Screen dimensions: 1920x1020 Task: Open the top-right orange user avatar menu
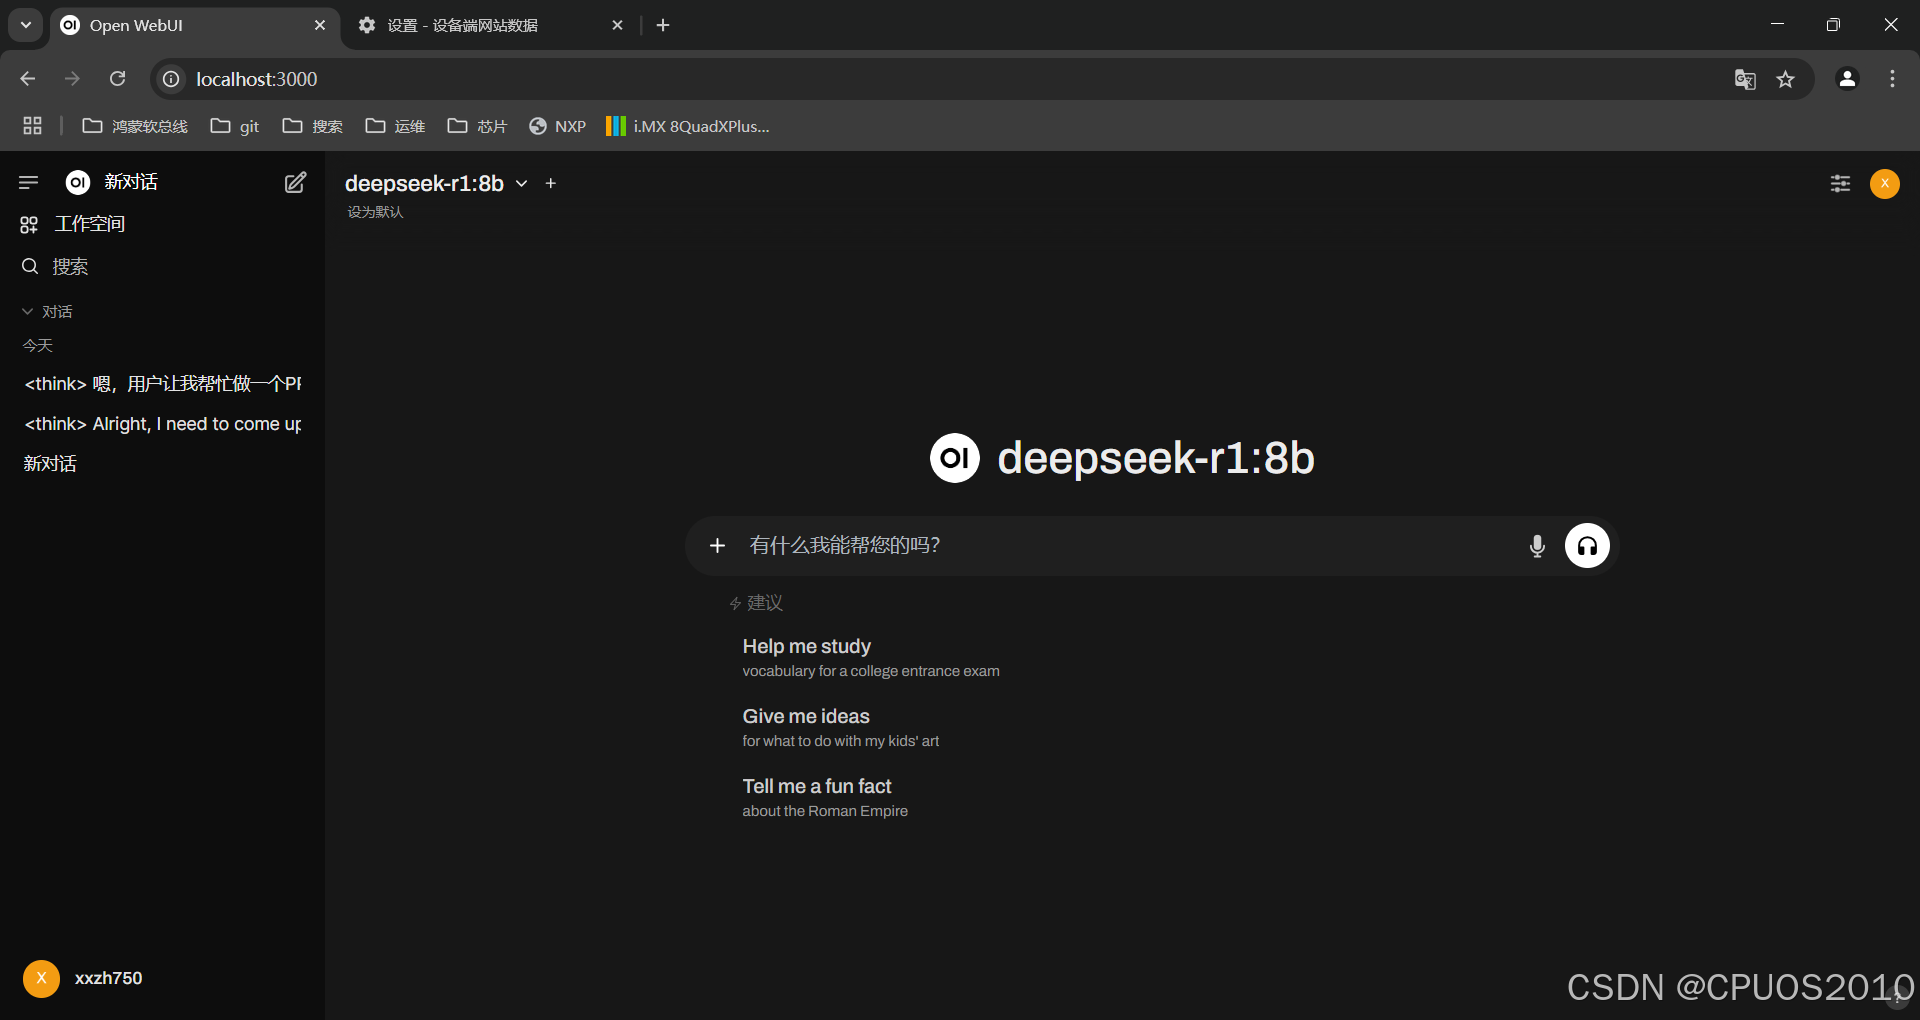click(1885, 183)
